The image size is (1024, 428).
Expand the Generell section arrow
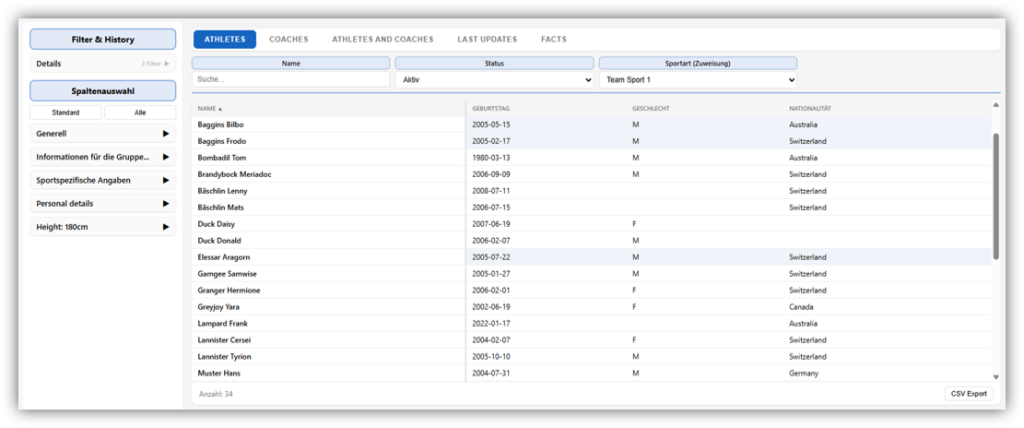(165, 133)
